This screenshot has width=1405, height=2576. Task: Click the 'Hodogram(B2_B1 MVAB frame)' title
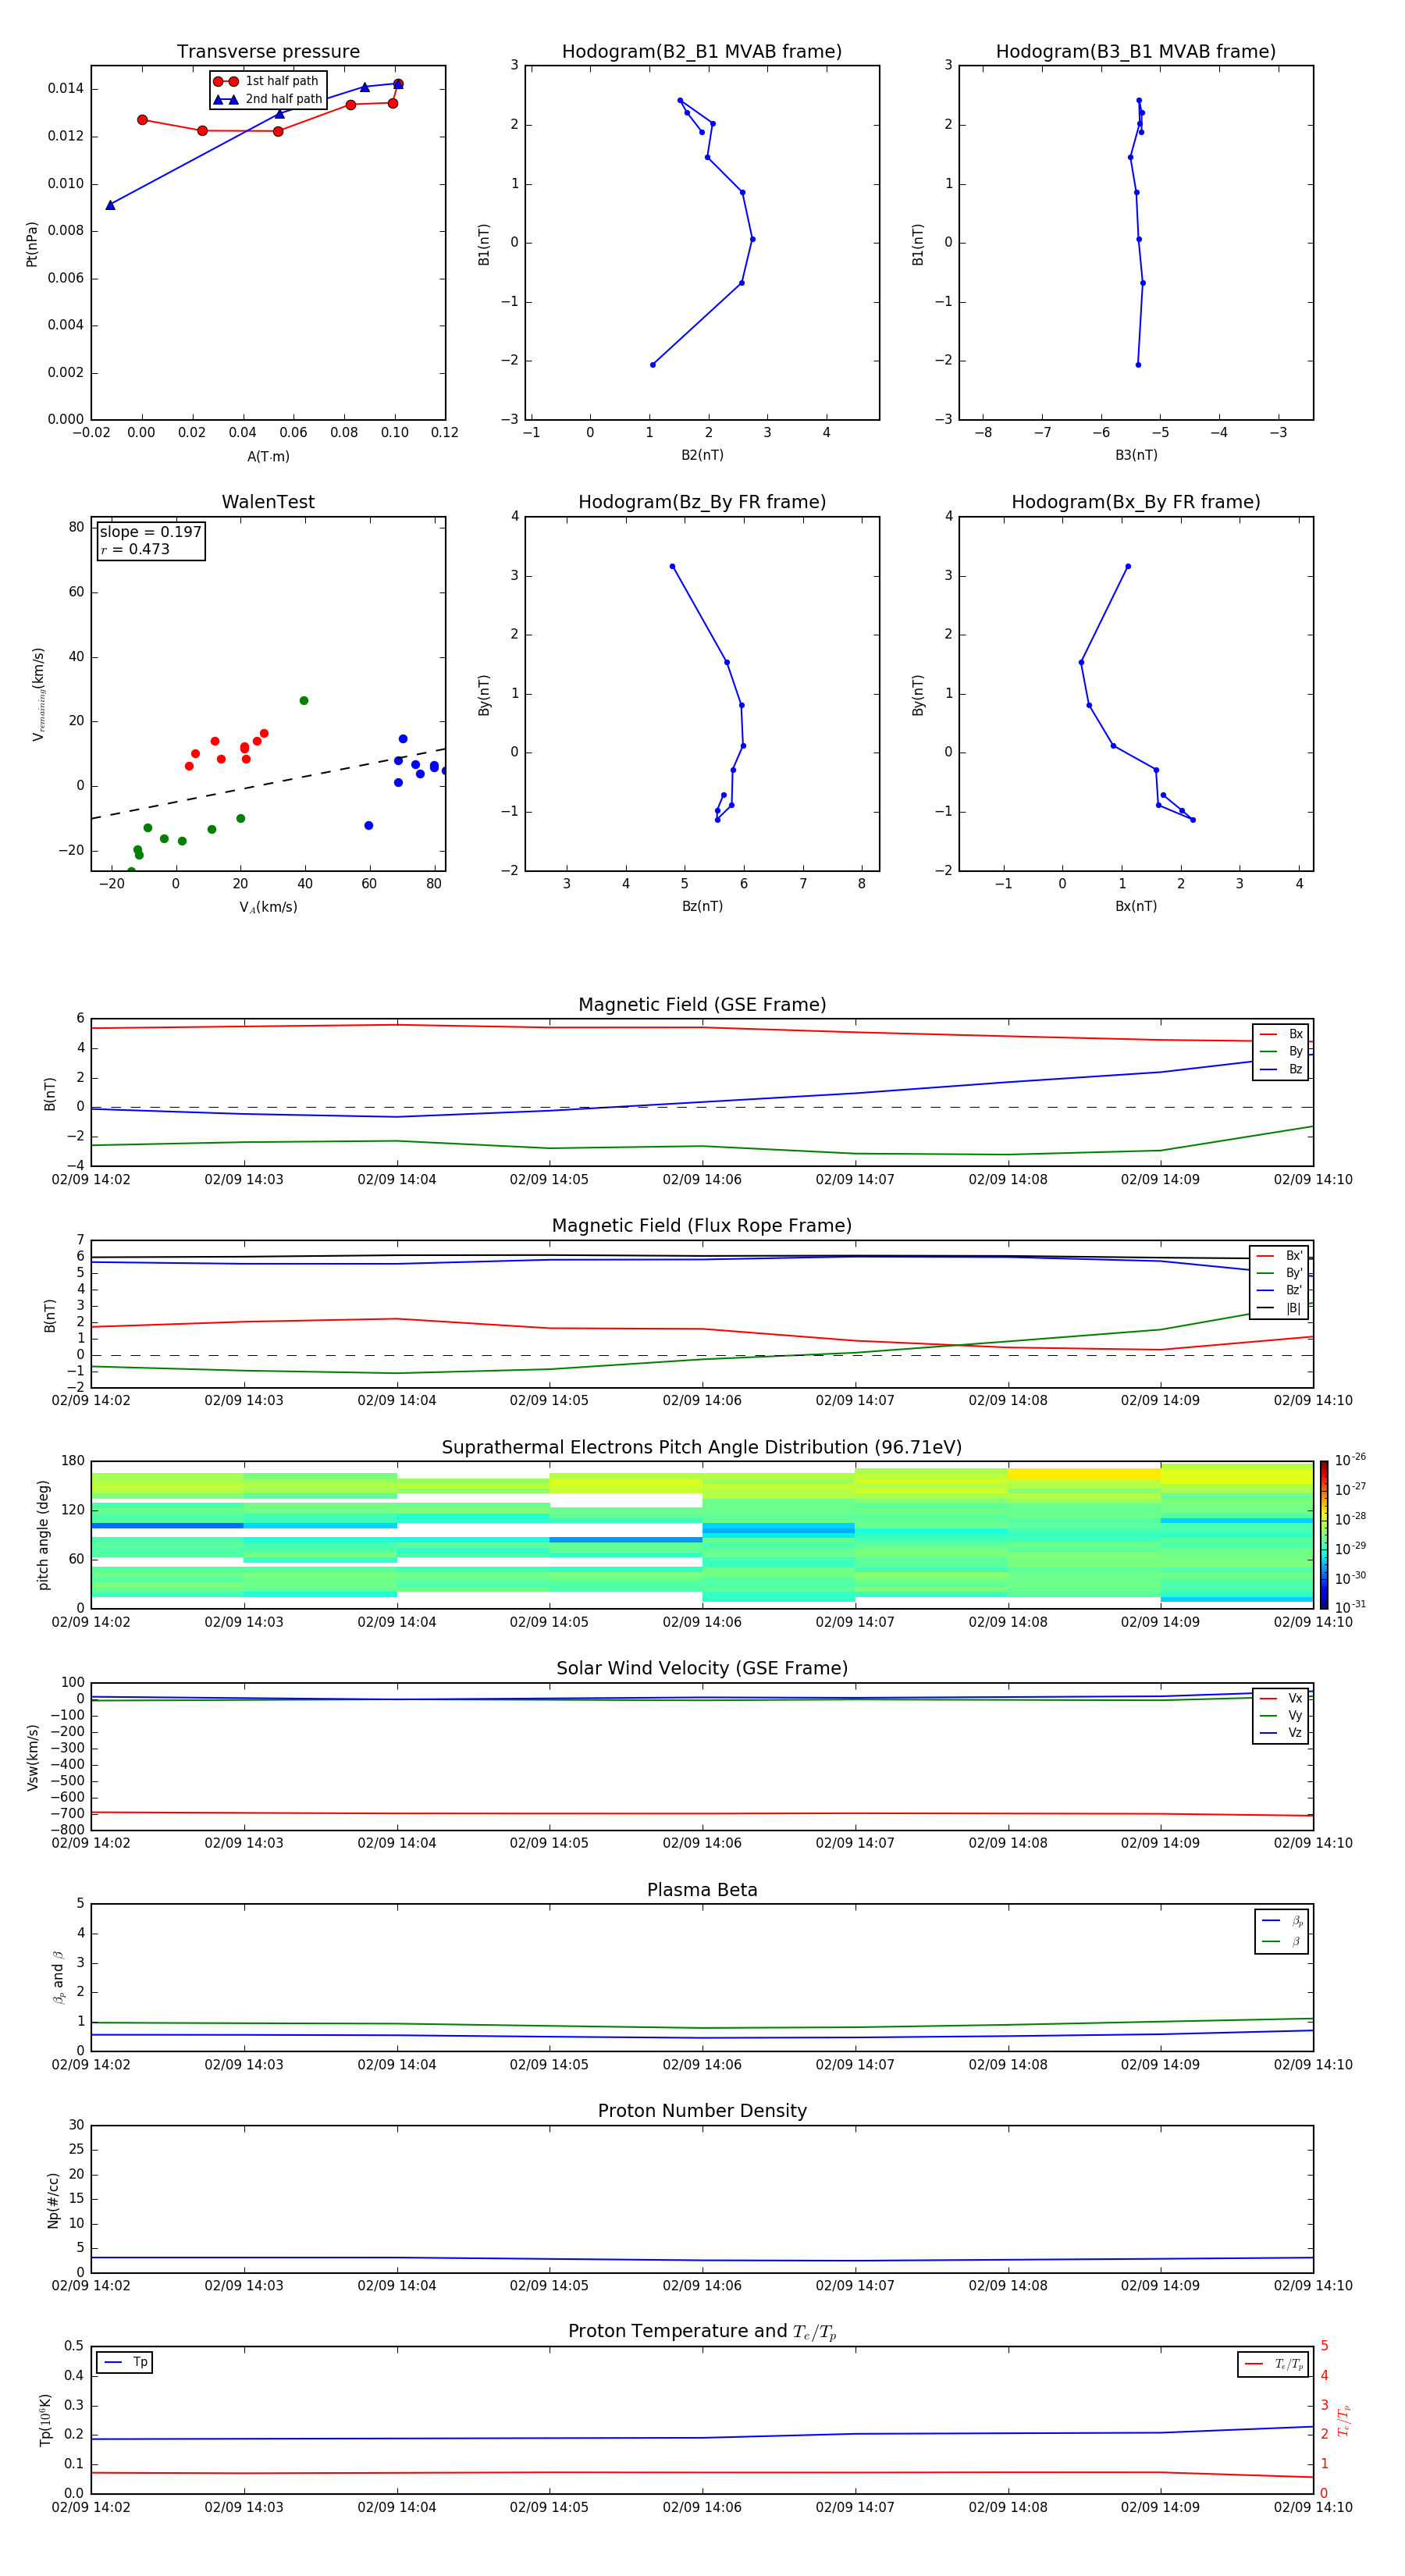tap(702, 51)
